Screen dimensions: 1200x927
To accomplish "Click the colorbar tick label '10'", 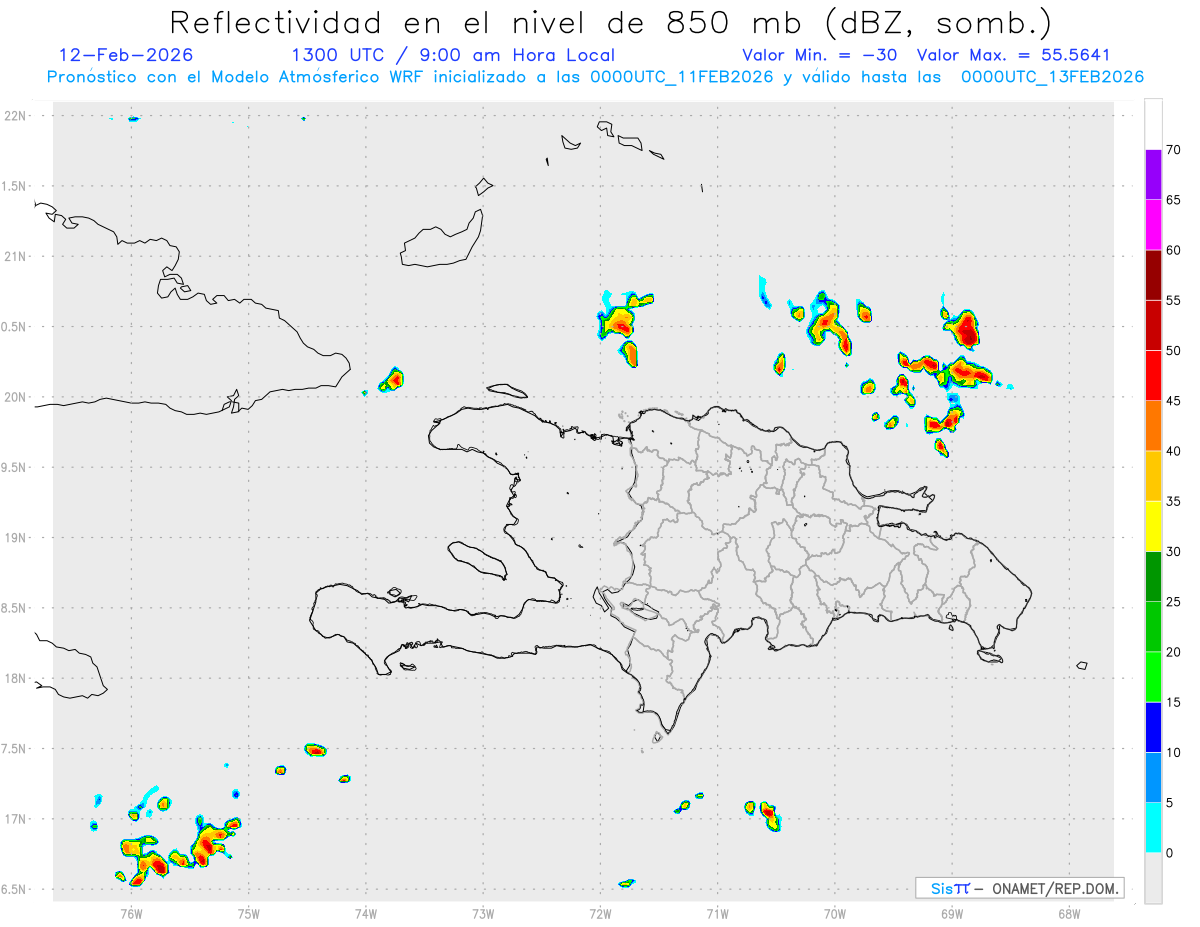I will click(x=1174, y=753).
